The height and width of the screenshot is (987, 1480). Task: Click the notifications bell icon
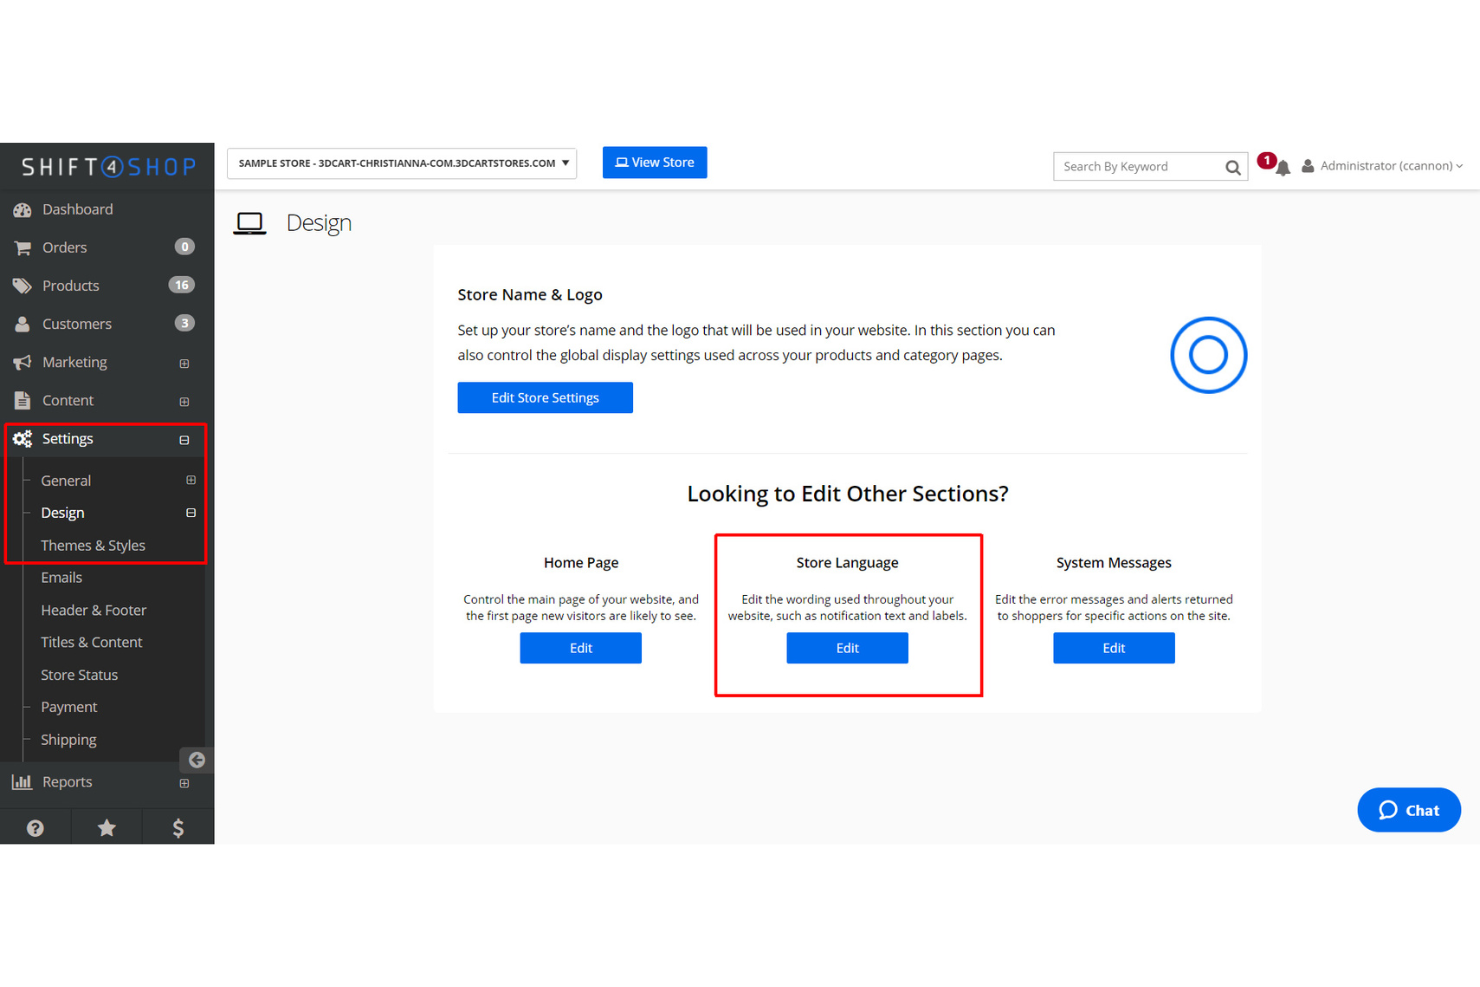point(1282,167)
